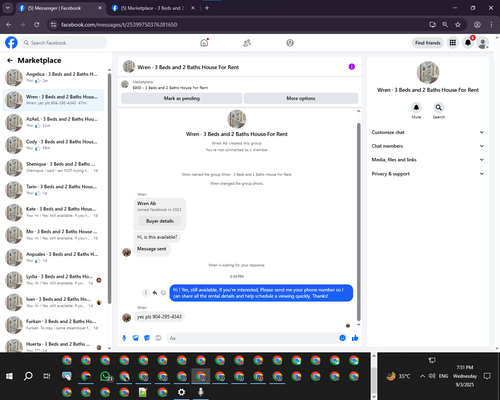Open Tarin conversation

53,190
